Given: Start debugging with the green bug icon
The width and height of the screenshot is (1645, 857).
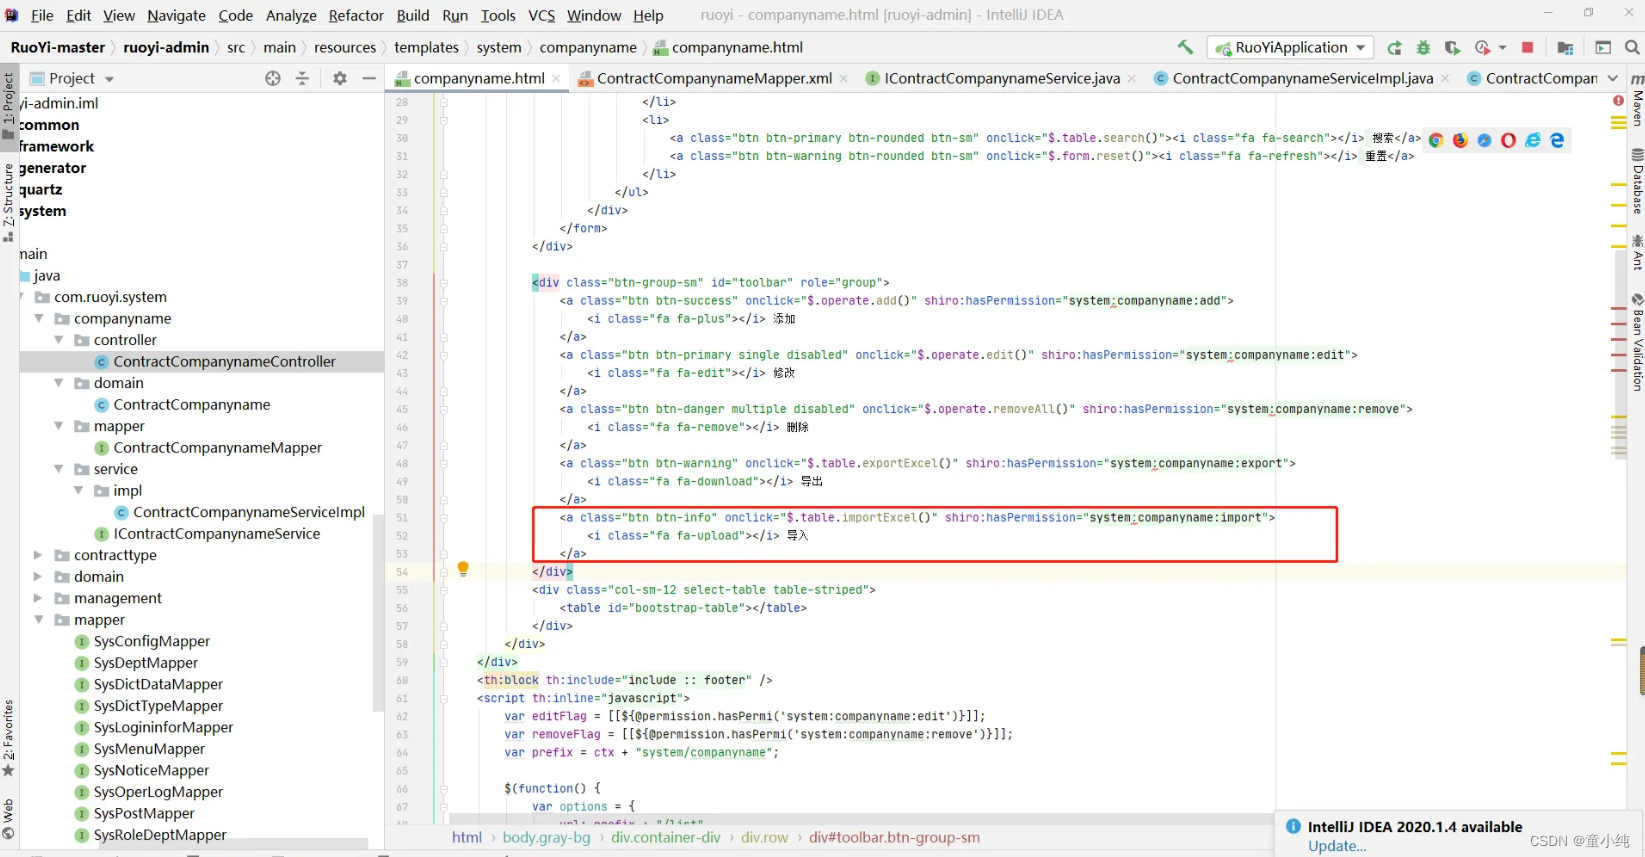Looking at the screenshot, I should 1423,48.
